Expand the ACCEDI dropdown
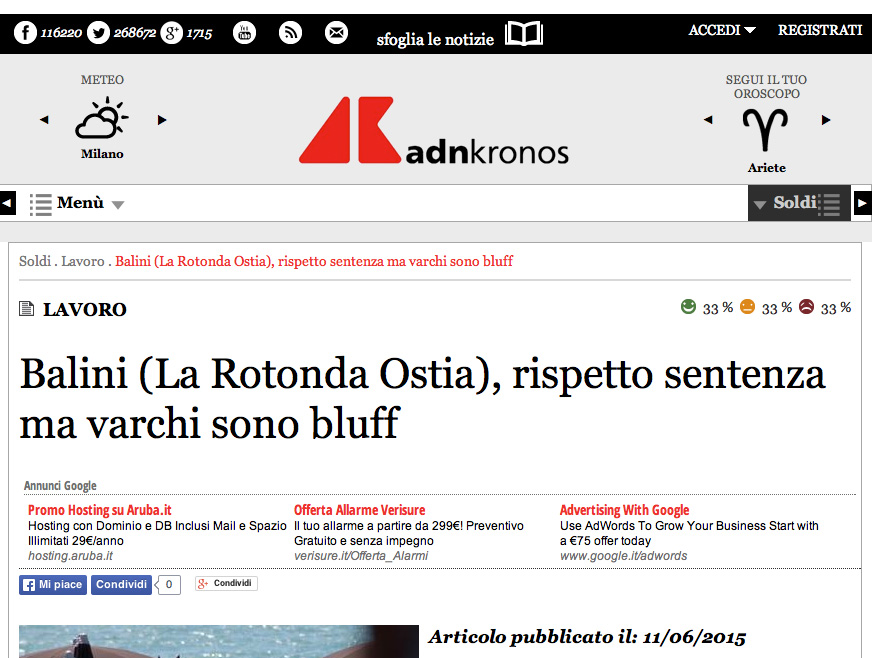The width and height of the screenshot is (872, 658). pyautogui.click(x=722, y=30)
